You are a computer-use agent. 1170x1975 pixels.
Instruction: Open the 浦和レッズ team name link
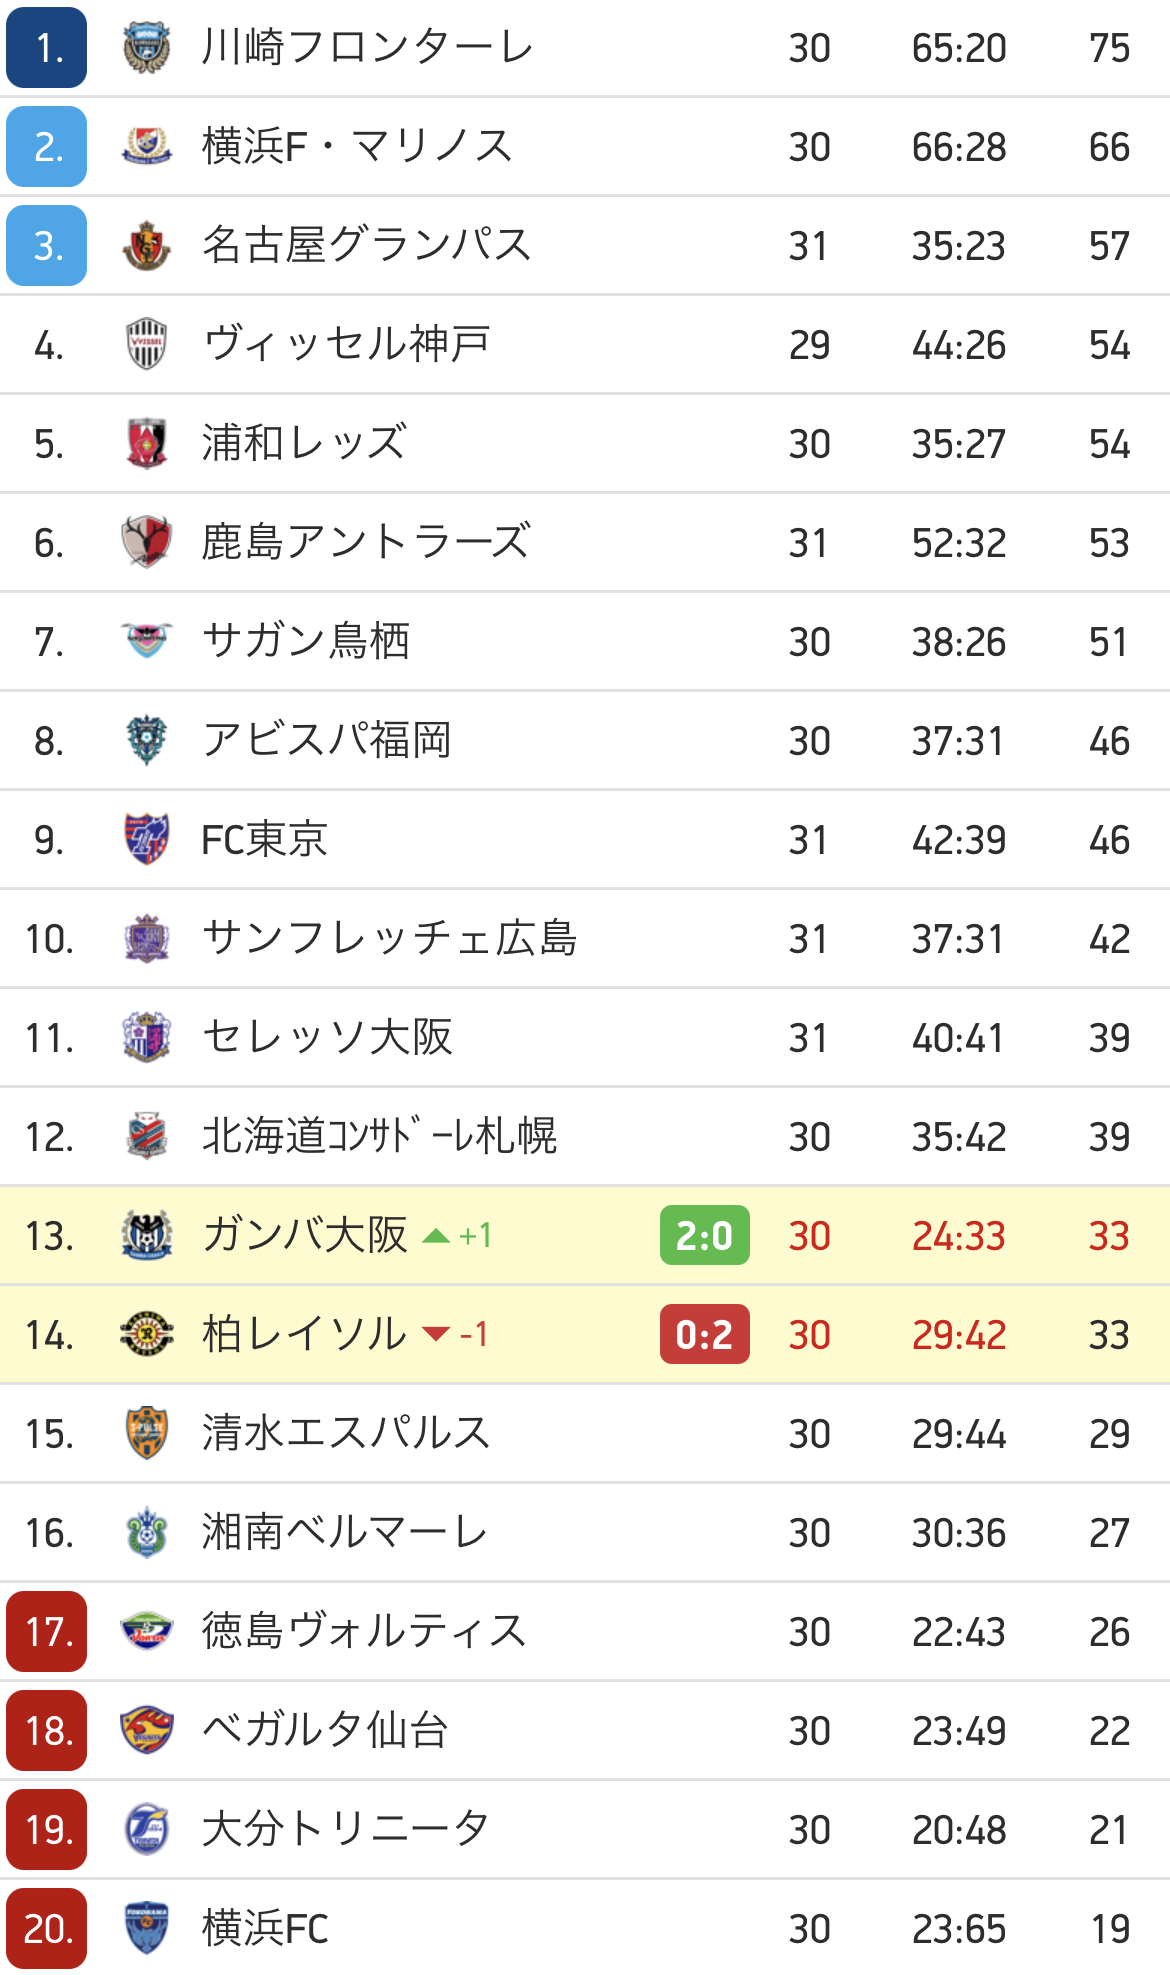pyautogui.click(x=304, y=444)
